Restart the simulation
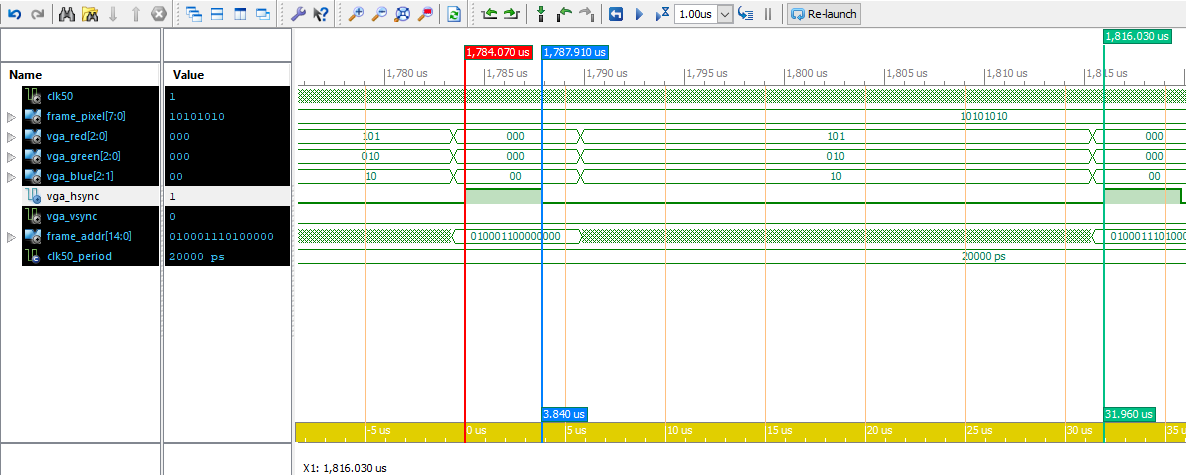 tap(616, 14)
